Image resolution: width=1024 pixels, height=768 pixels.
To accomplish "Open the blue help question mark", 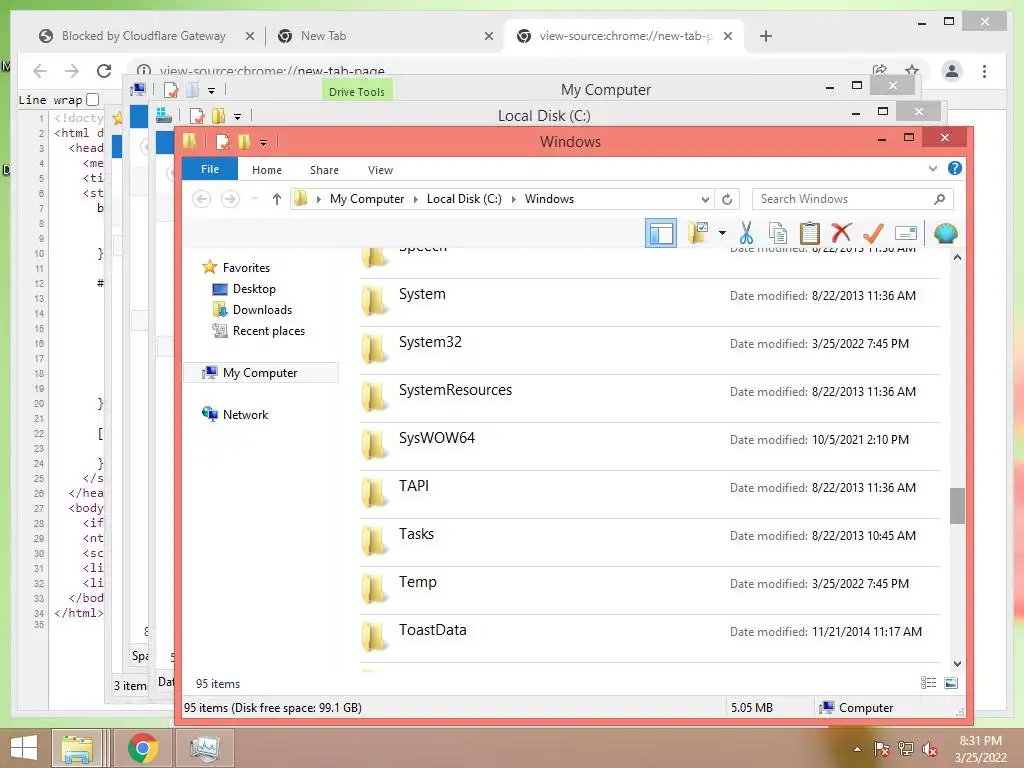I will tap(954, 168).
